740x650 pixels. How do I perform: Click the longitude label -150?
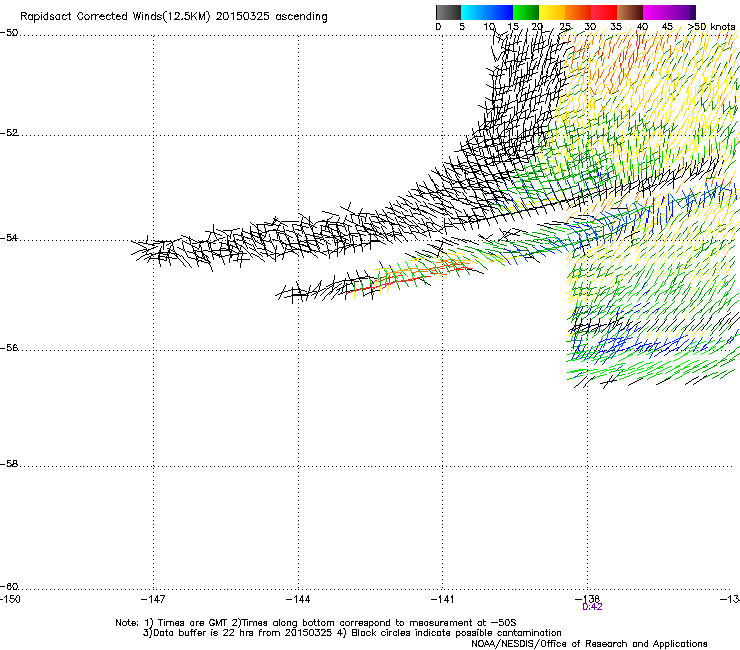(x=10, y=599)
